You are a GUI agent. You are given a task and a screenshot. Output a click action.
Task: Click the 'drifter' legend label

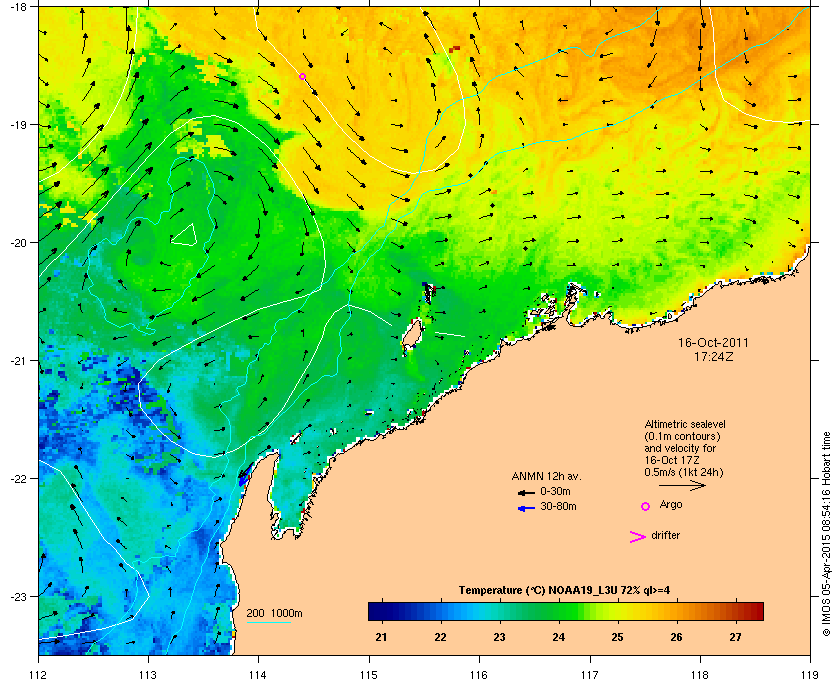[665, 535]
